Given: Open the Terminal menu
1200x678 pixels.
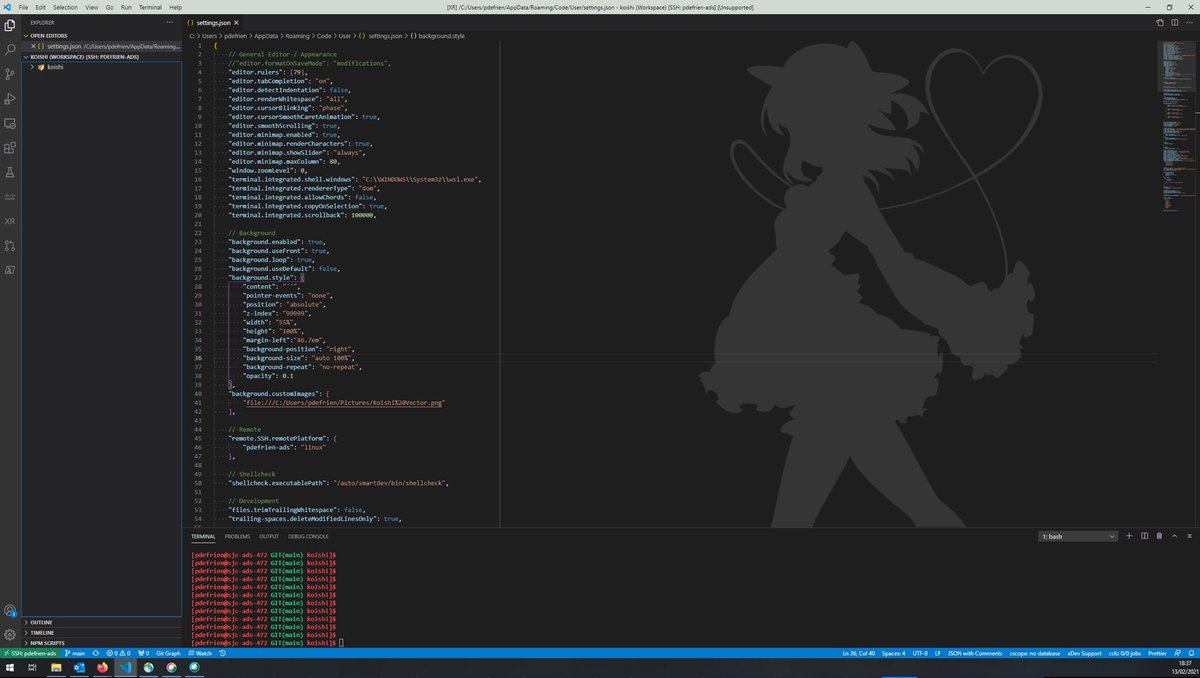Looking at the screenshot, I should tap(151, 7).
